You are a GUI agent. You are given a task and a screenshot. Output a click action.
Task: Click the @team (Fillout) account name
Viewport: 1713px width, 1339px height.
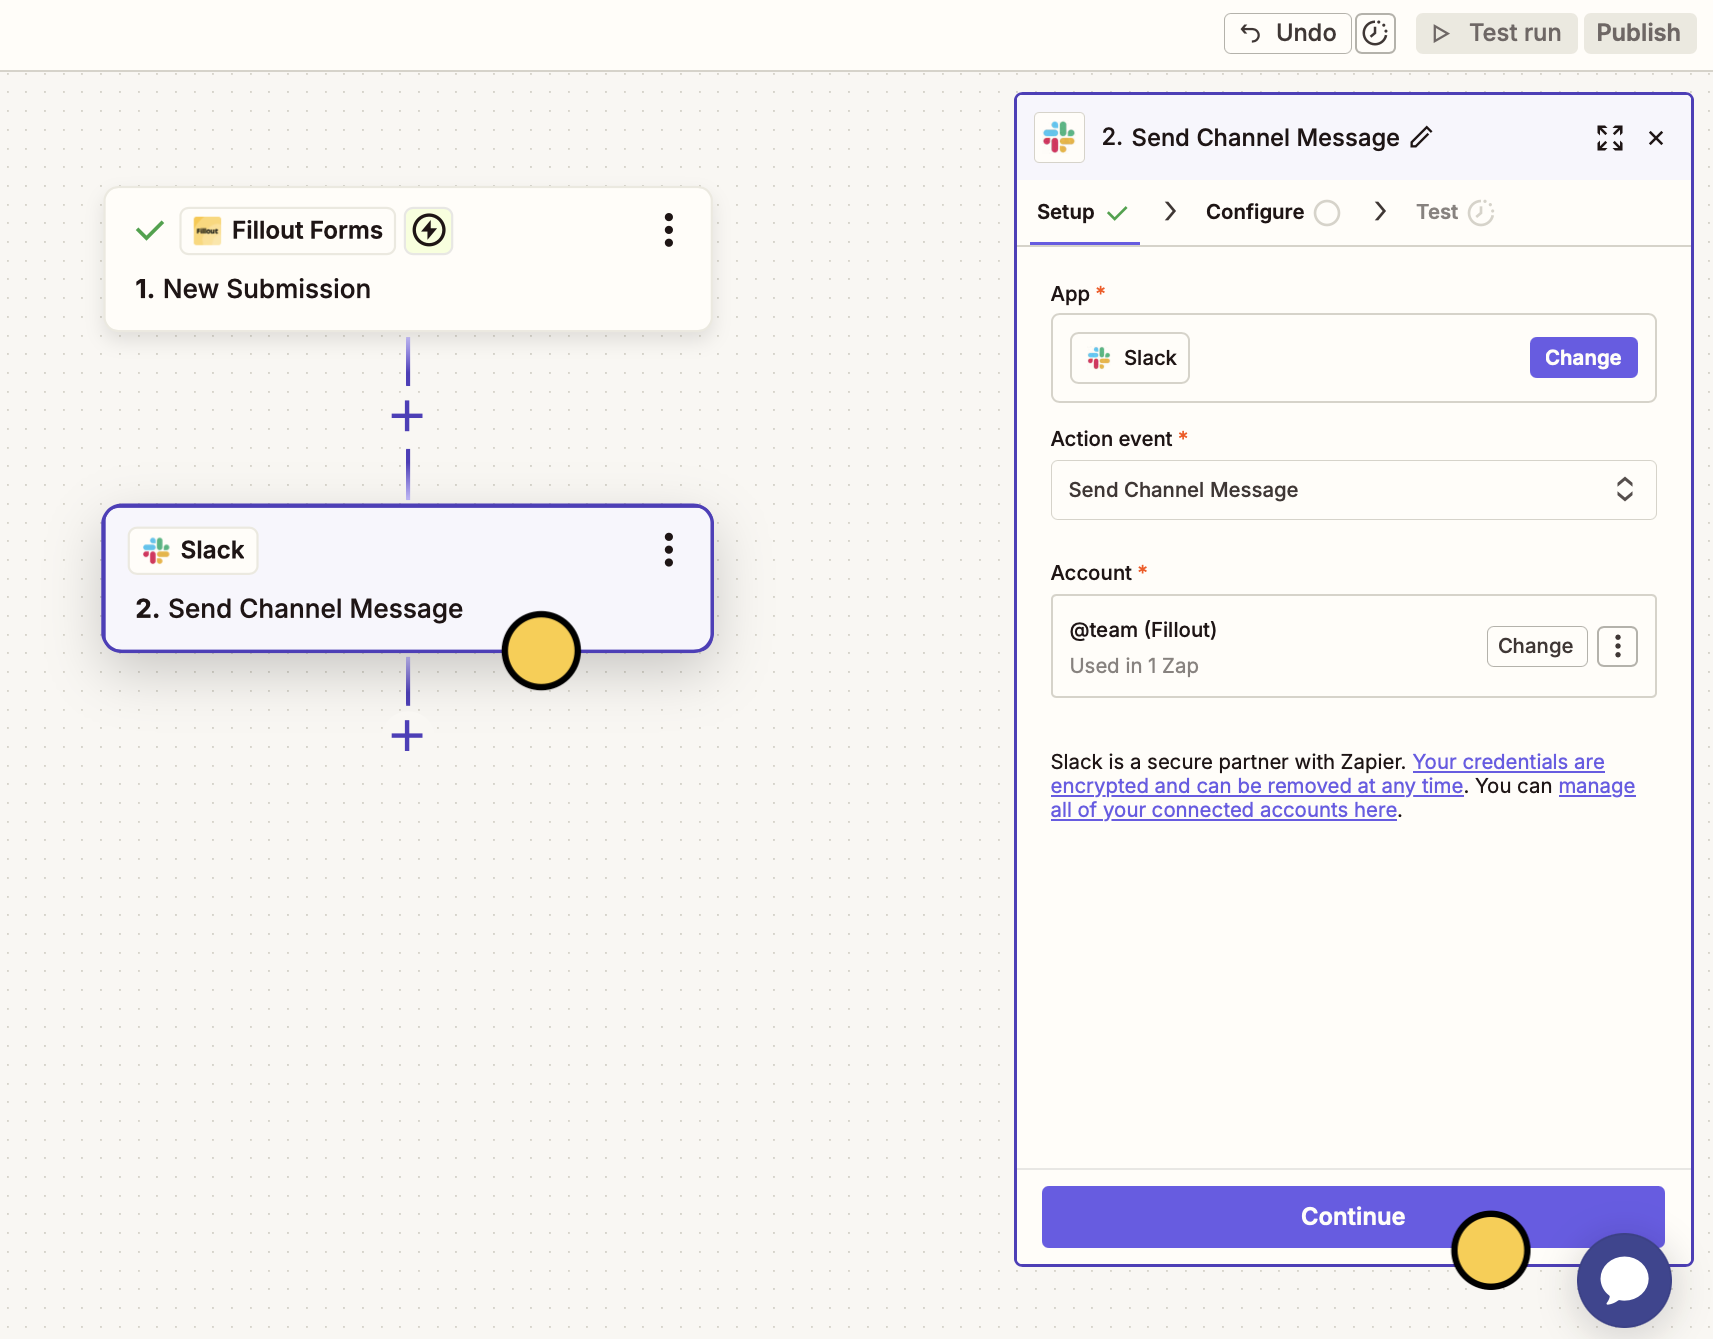[1143, 630]
